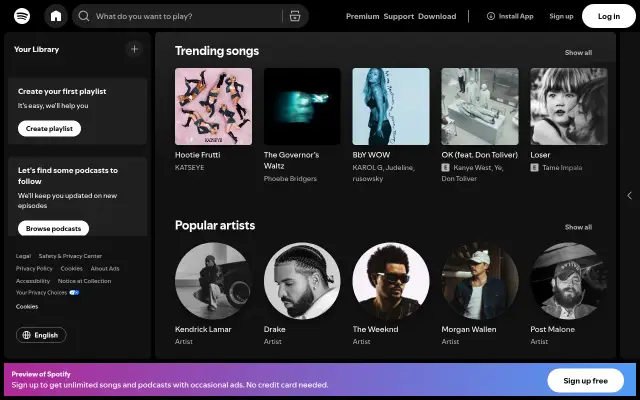Click the Log in button
The width and height of the screenshot is (640, 400).
(609, 16)
